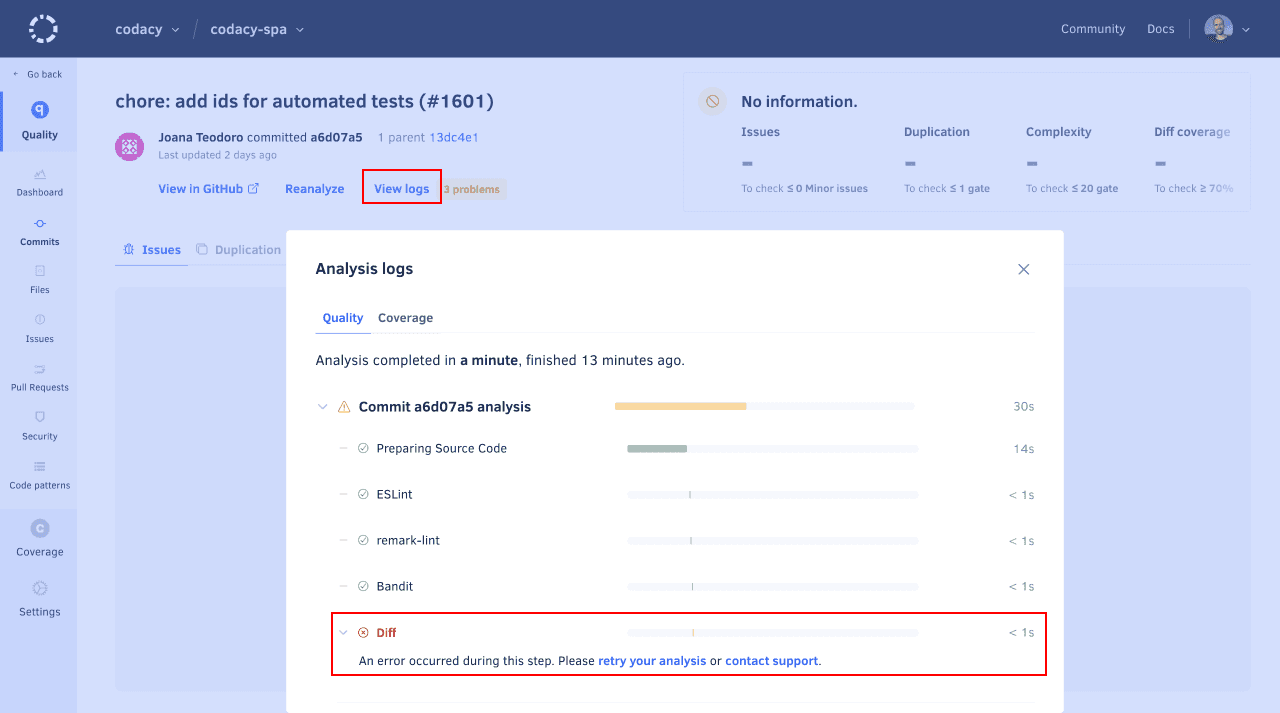
Task: Click the View logs button
Action: tap(401, 188)
